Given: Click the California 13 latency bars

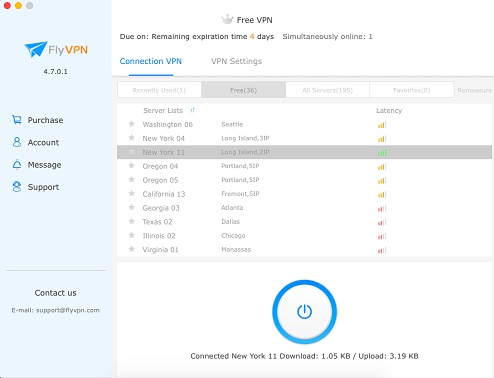Looking at the screenshot, I should point(382,194).
